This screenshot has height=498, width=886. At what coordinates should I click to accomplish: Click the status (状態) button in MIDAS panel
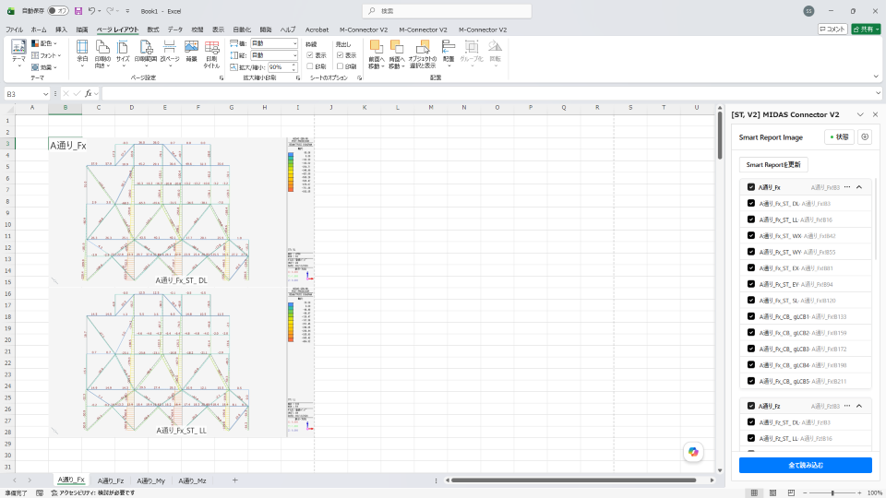(x=839, y=137)
